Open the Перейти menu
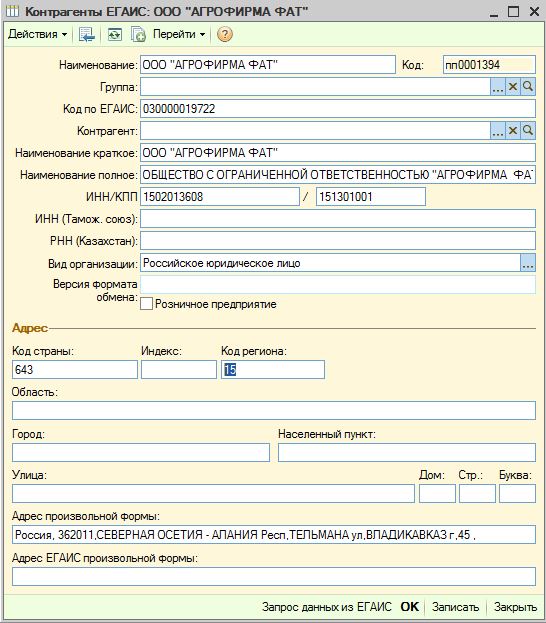This screenshot has width=546, height=623. tap(179, 35)
